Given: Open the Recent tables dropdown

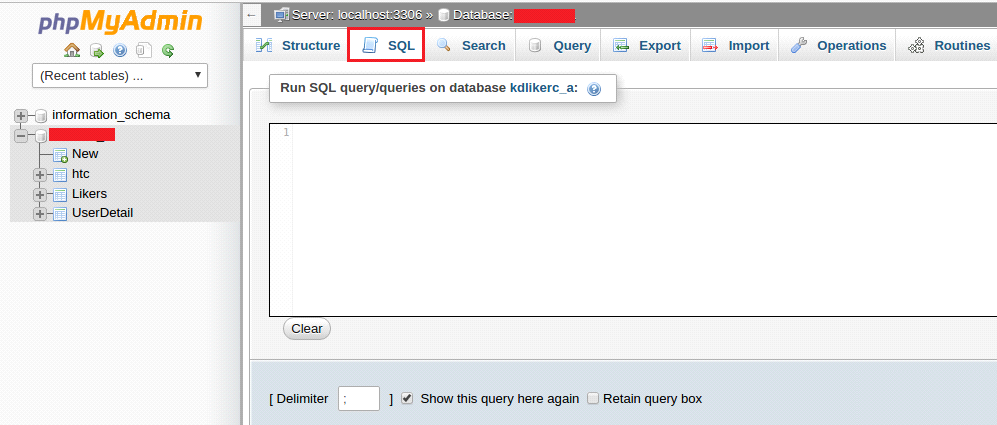Looking at the screenshot, I should 120,75.
